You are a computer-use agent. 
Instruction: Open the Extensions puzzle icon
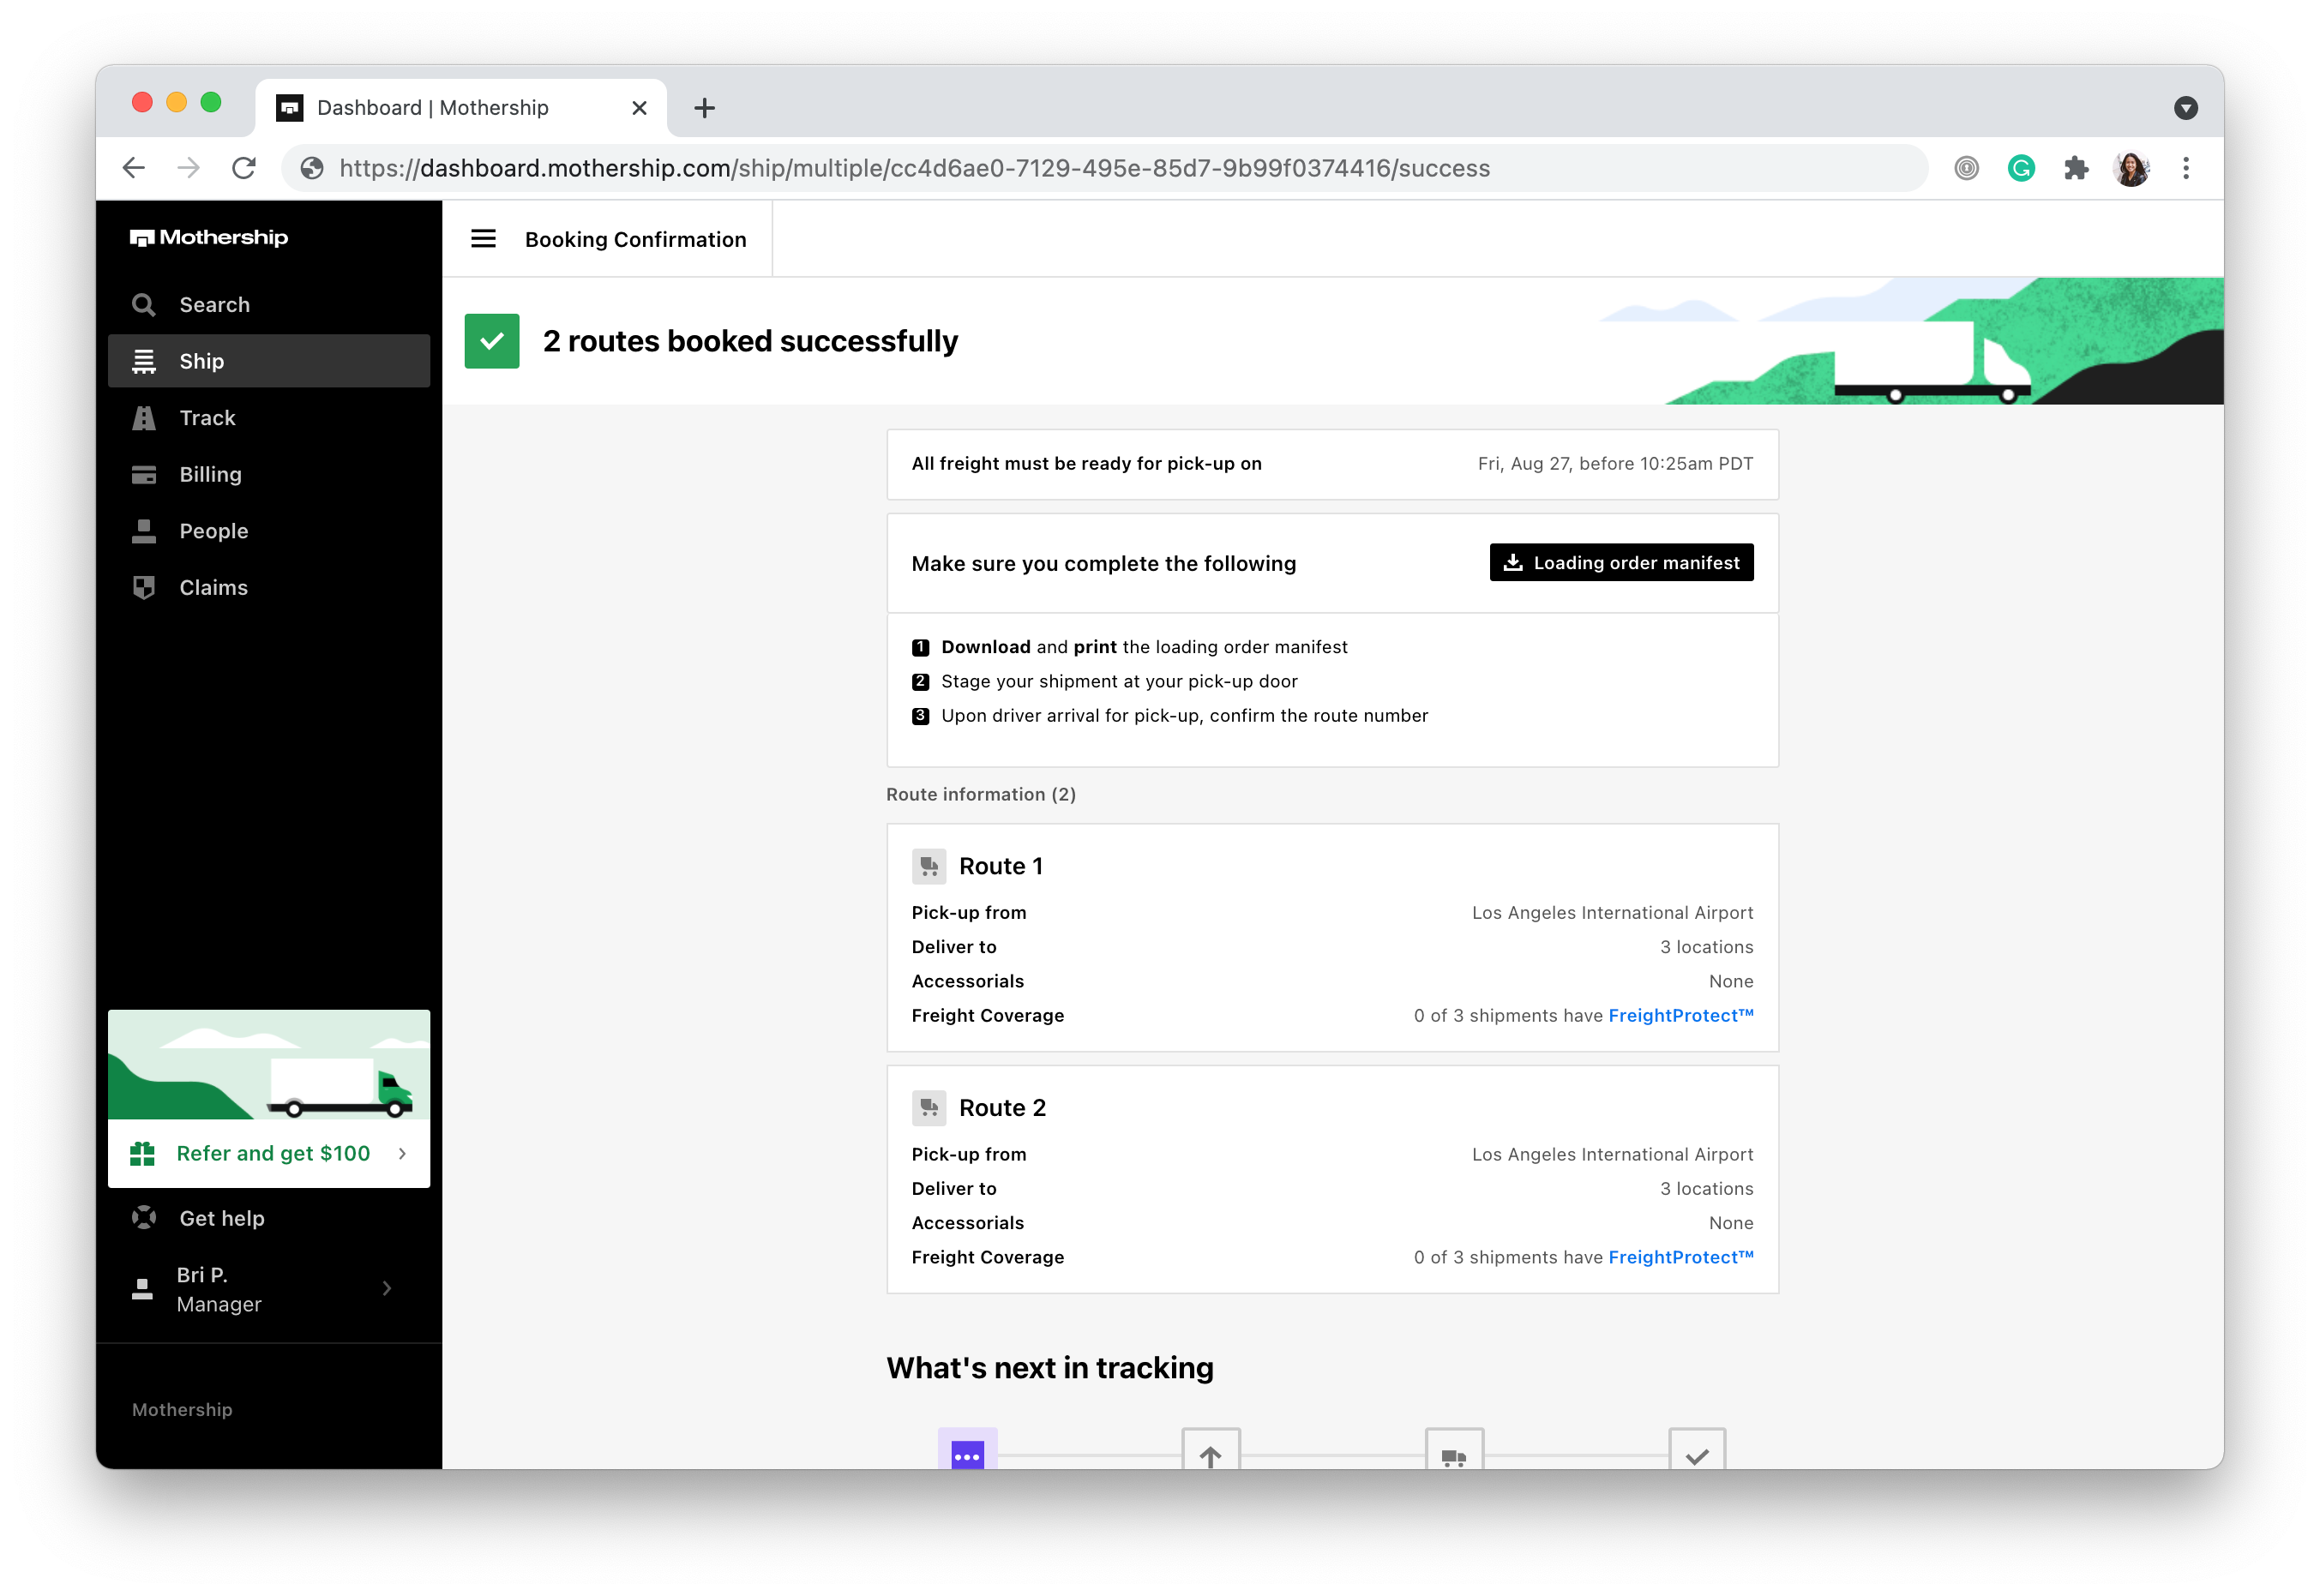click(2076, 168)
